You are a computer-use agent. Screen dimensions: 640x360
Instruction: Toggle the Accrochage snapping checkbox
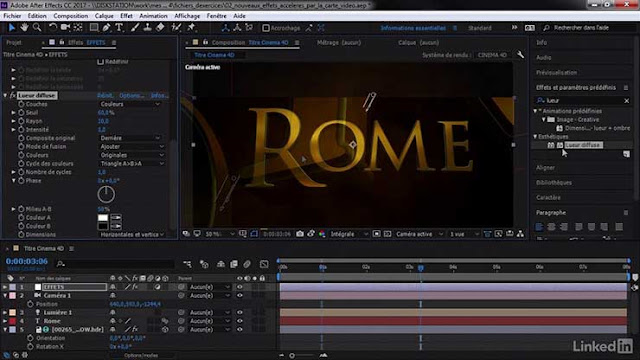click(x=266, y=28)
